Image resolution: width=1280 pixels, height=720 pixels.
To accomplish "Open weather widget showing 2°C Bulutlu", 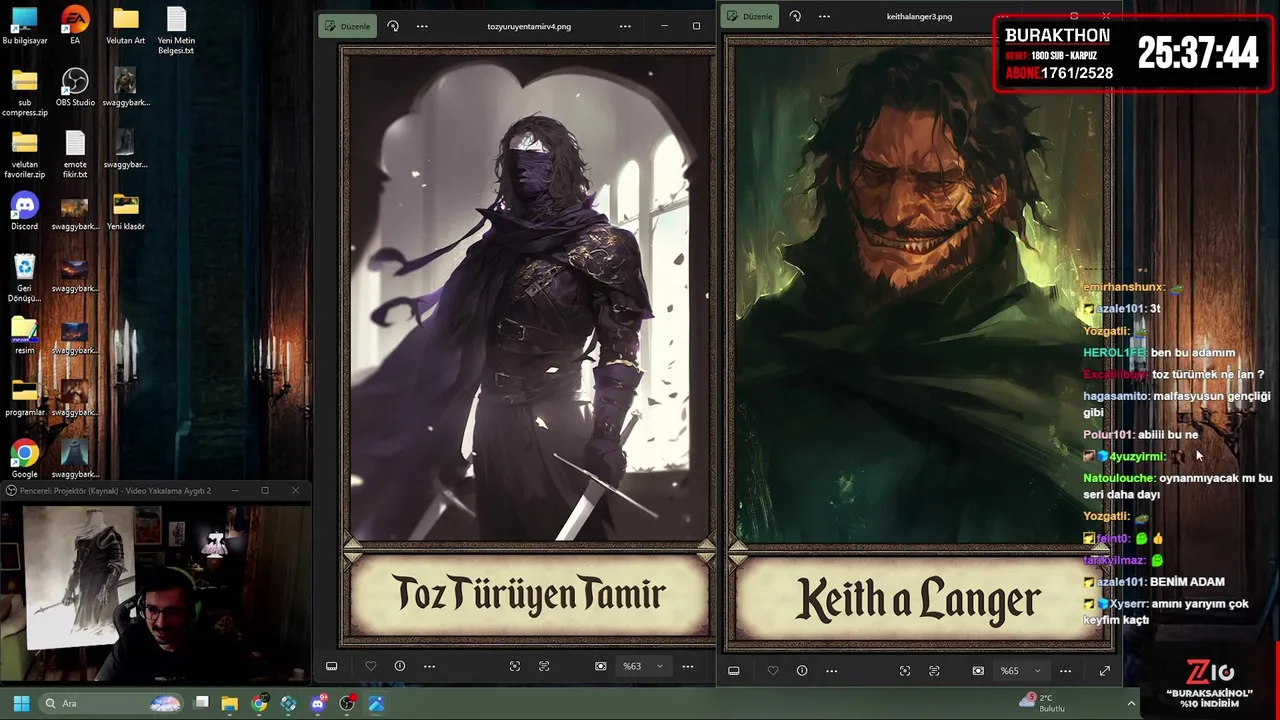I will click(1041, 703).
